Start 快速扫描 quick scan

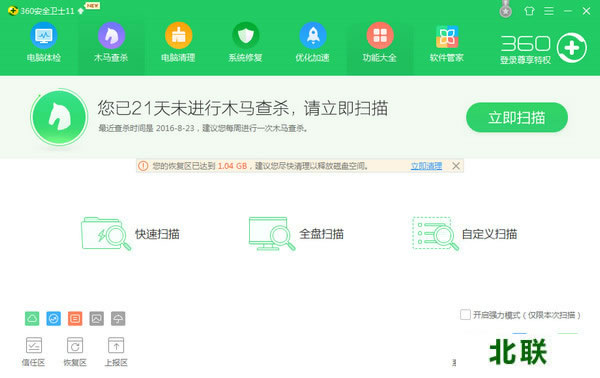(x=130, y=234)
